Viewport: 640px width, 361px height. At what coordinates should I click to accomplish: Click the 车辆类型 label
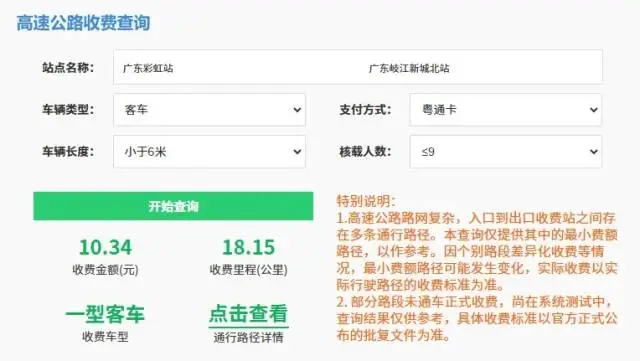(68, 109)
